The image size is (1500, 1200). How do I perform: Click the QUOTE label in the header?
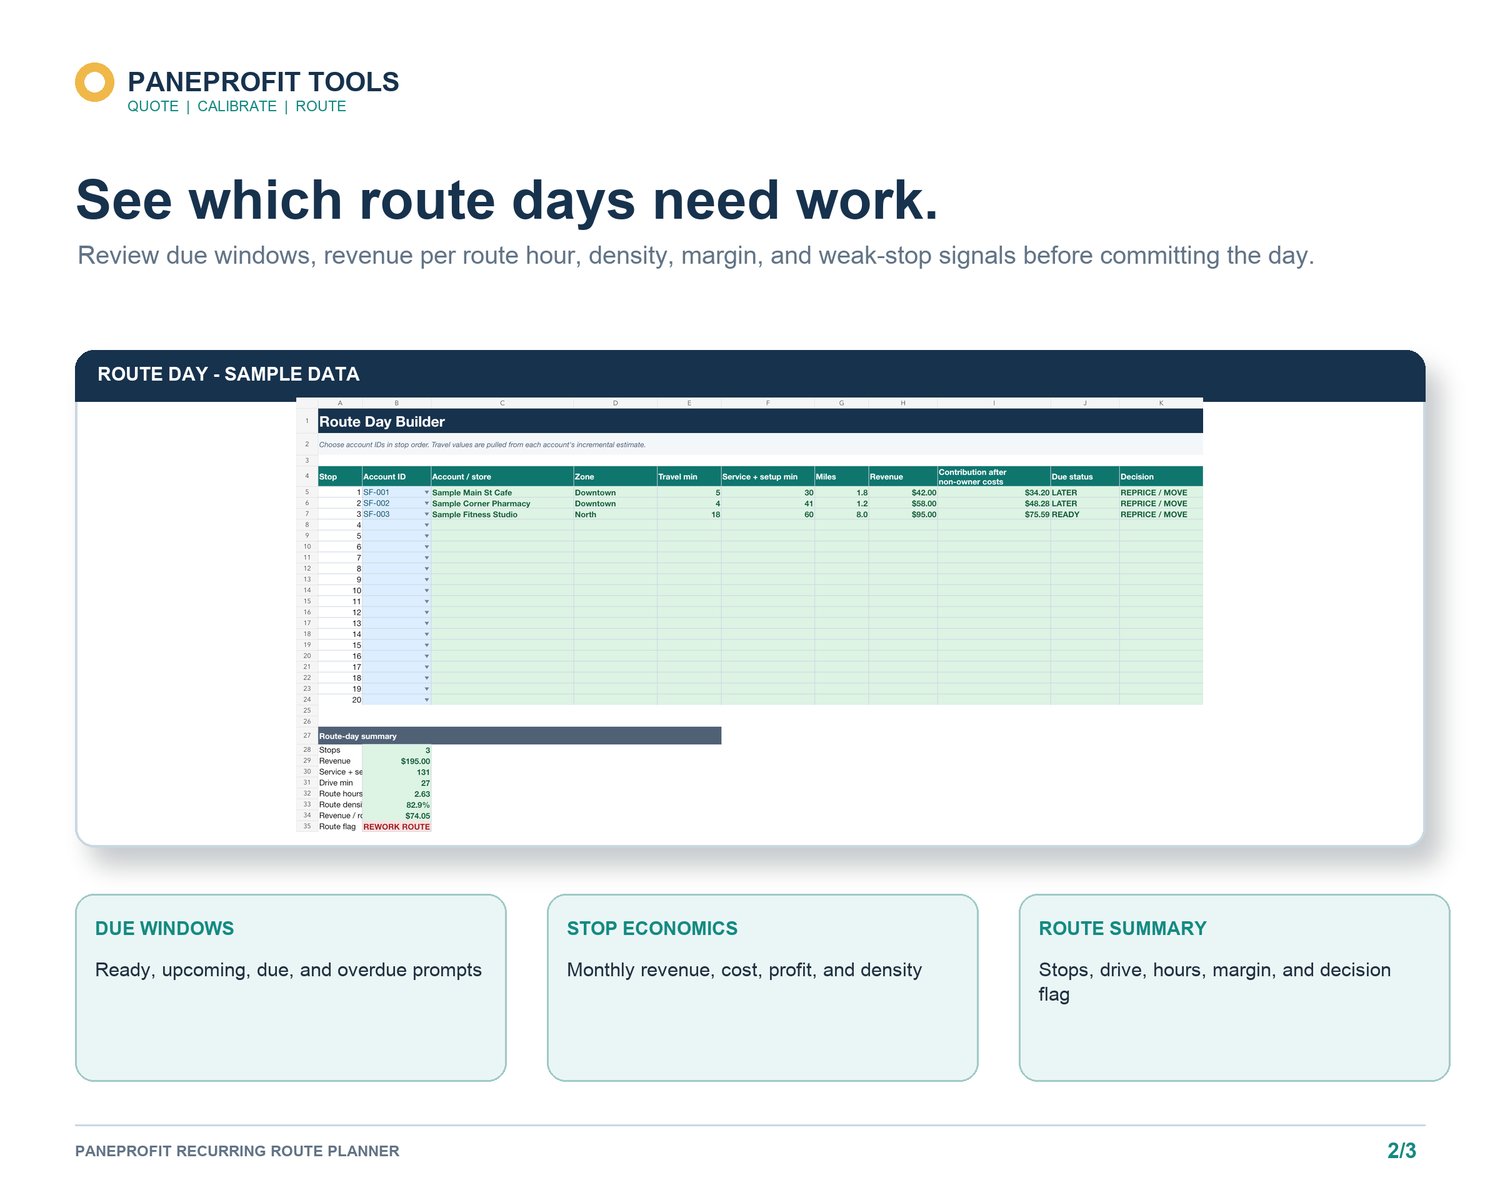[153, 106]
